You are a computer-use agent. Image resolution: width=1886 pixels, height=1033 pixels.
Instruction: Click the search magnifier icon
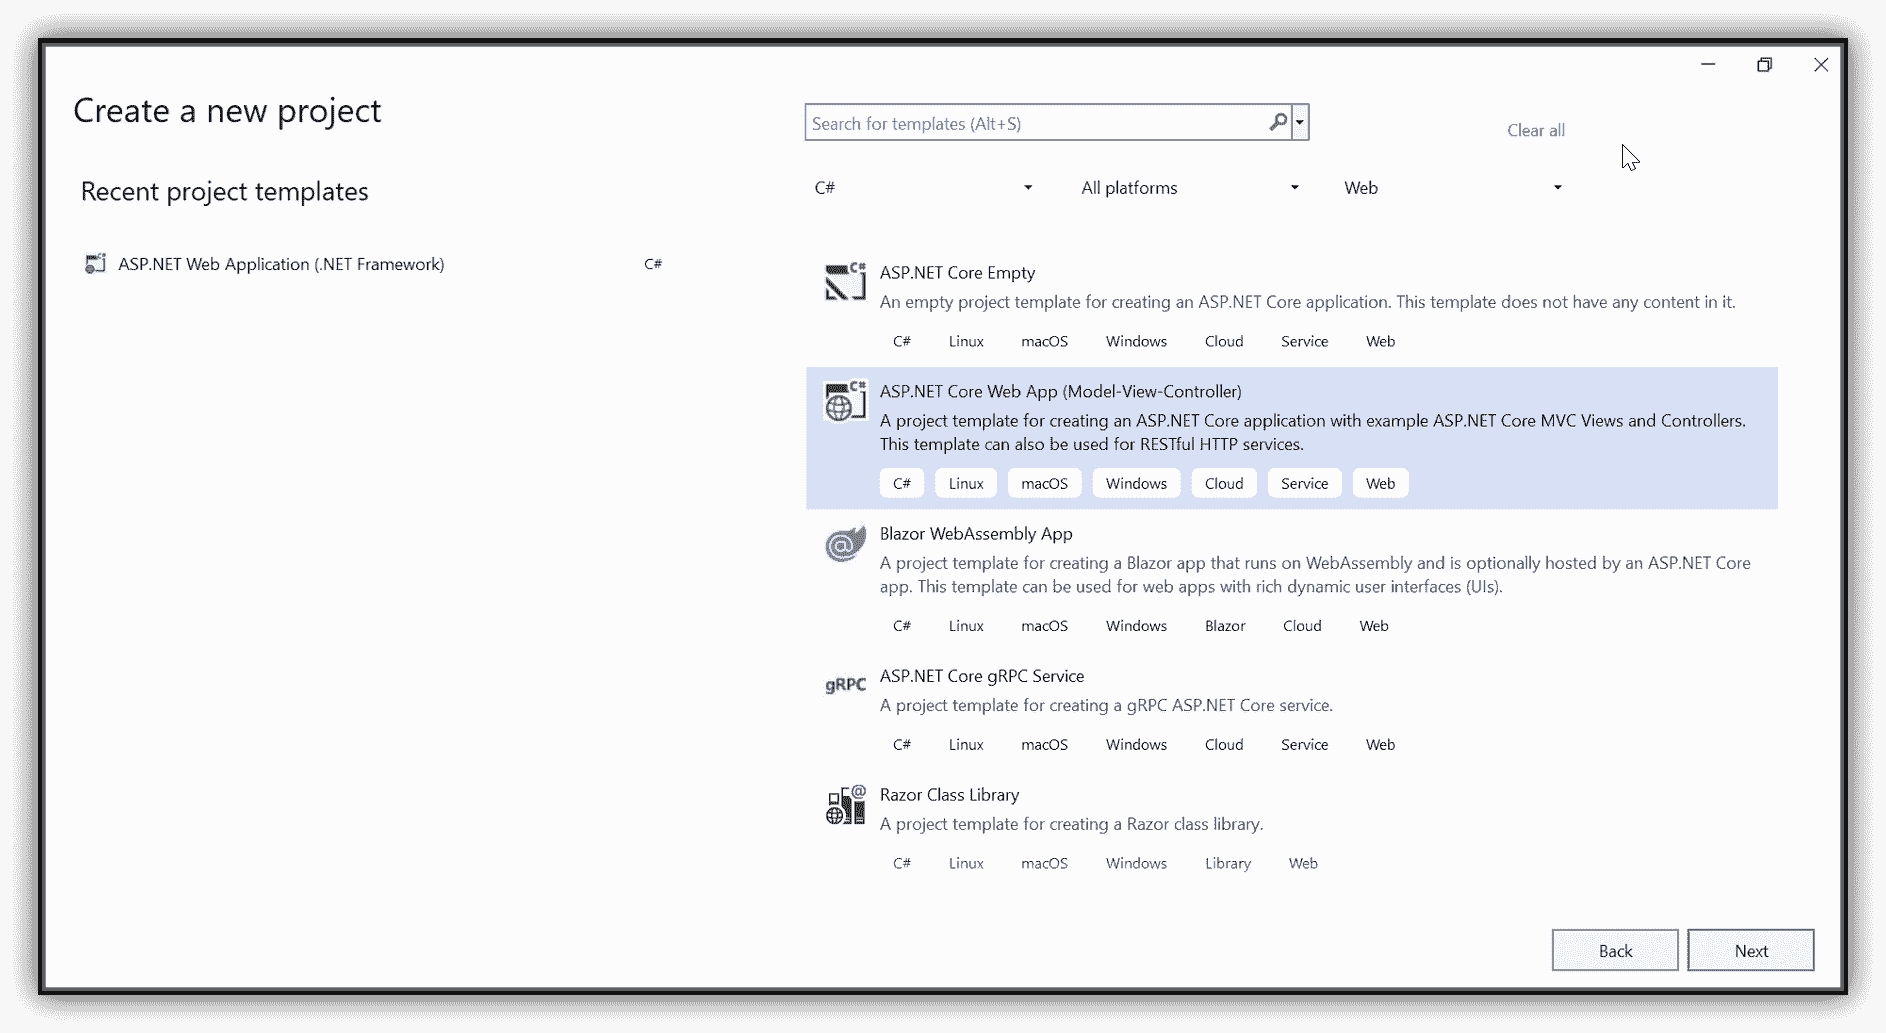pyautogui.click(x=1278, y=122)
